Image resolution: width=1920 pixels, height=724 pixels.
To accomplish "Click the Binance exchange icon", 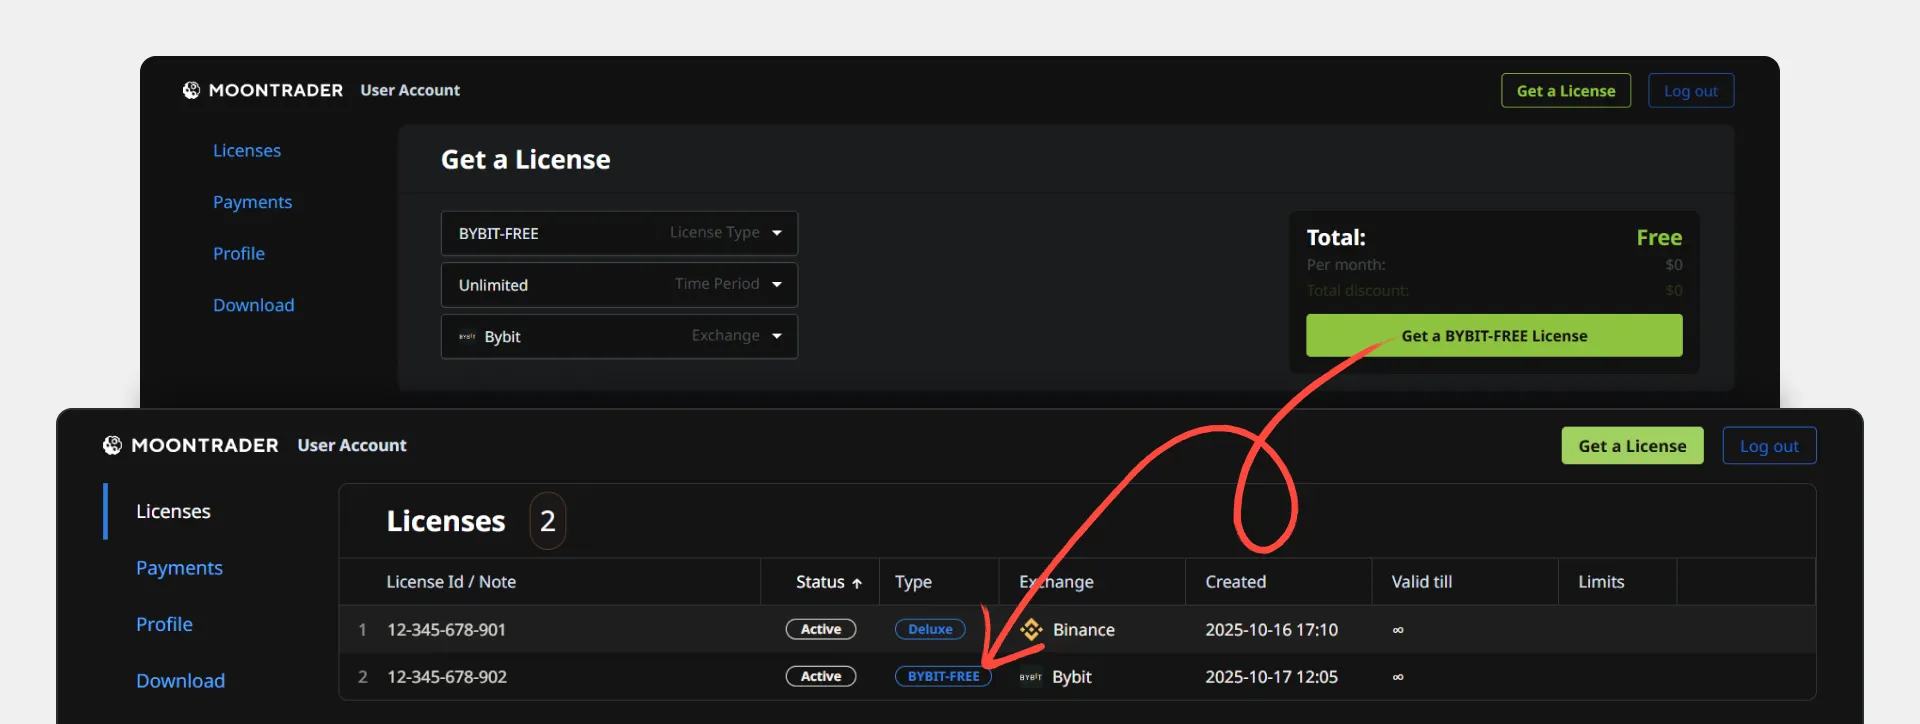I will [x=1031, y=630].
